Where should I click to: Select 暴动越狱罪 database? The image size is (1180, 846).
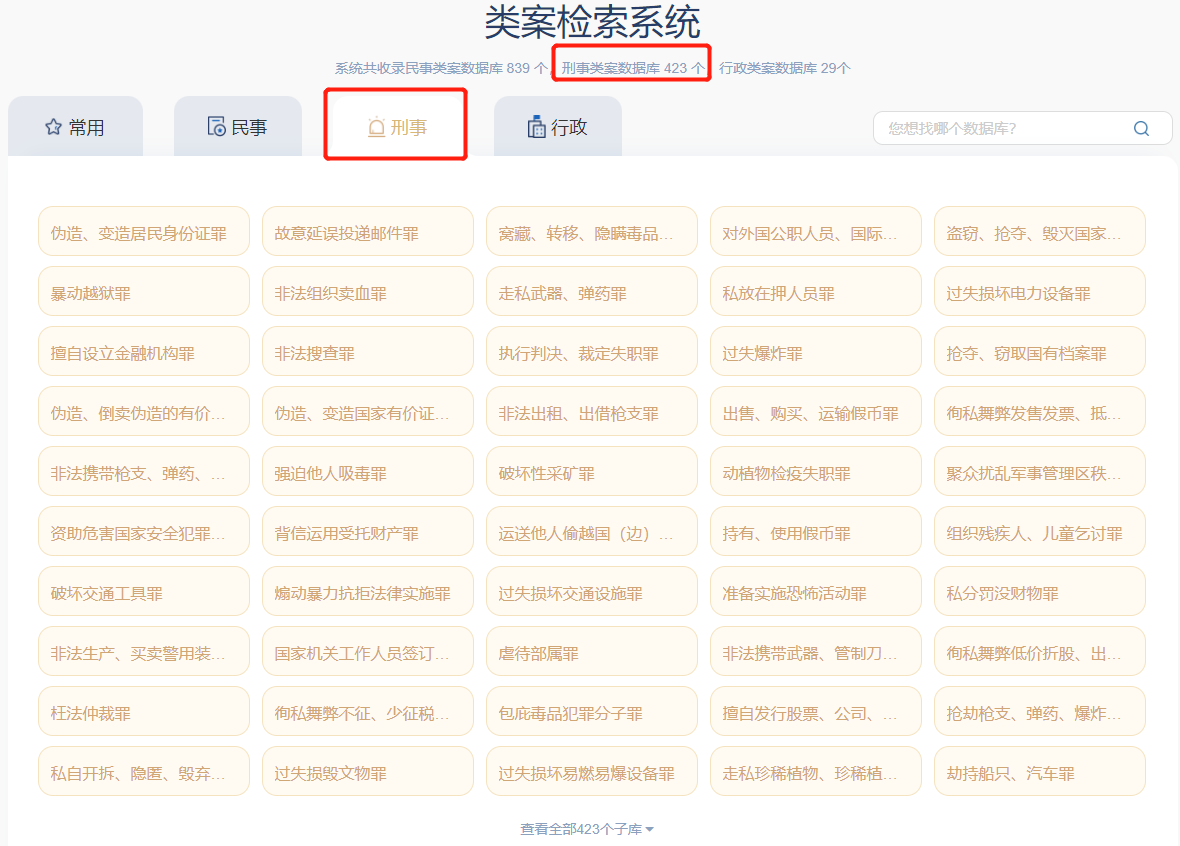[x=143, y=292]
